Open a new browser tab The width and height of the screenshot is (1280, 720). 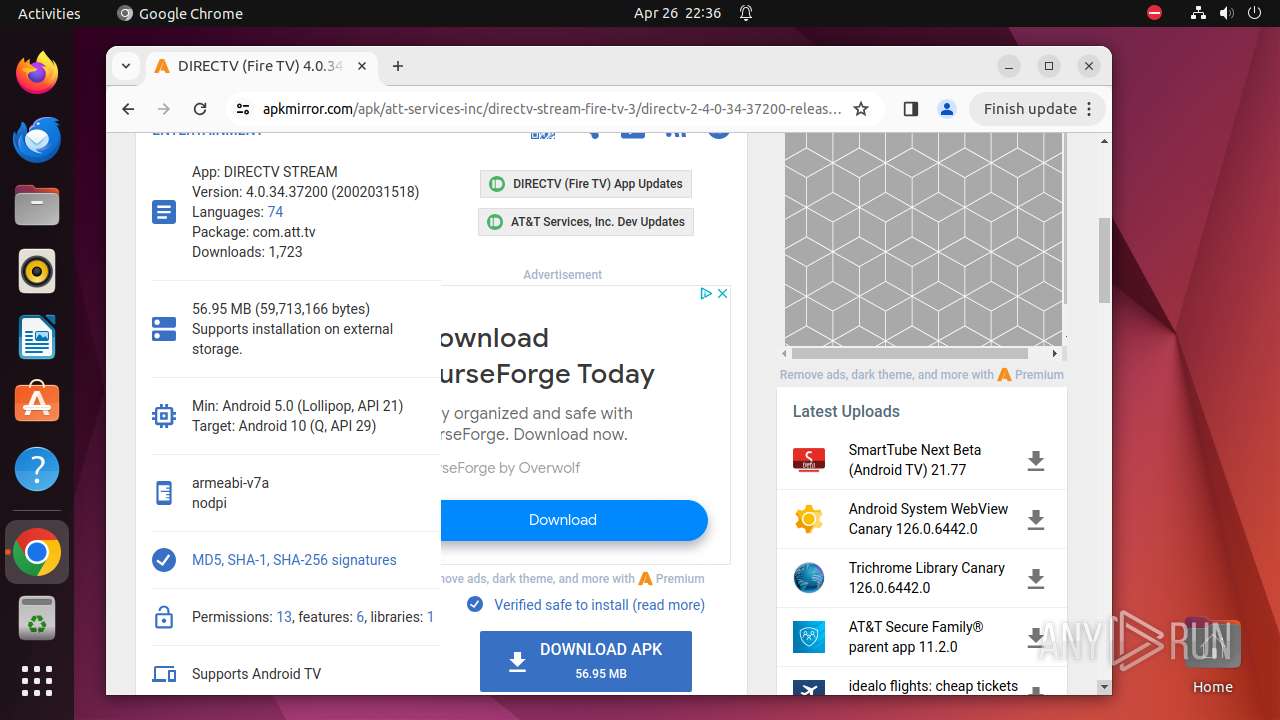click(x=398, y=66)
